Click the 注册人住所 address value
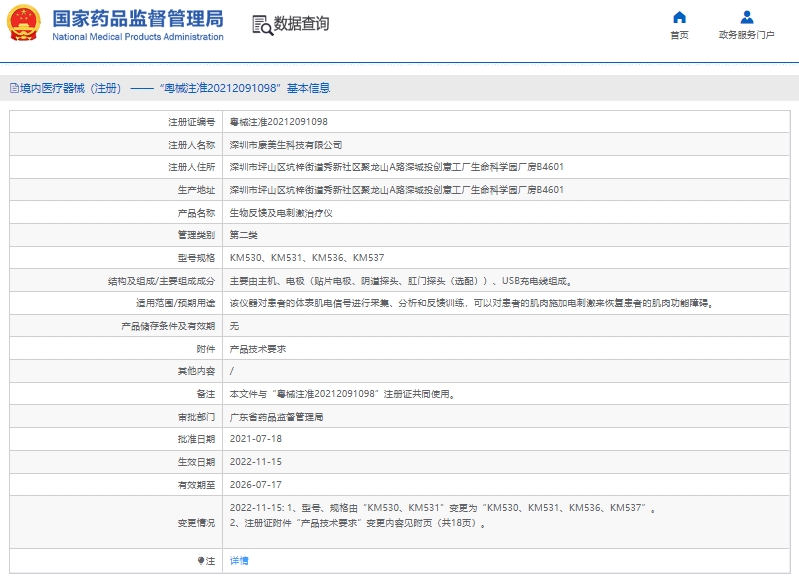Viewport: 799px width, 582px height. [x=396, y=167]
